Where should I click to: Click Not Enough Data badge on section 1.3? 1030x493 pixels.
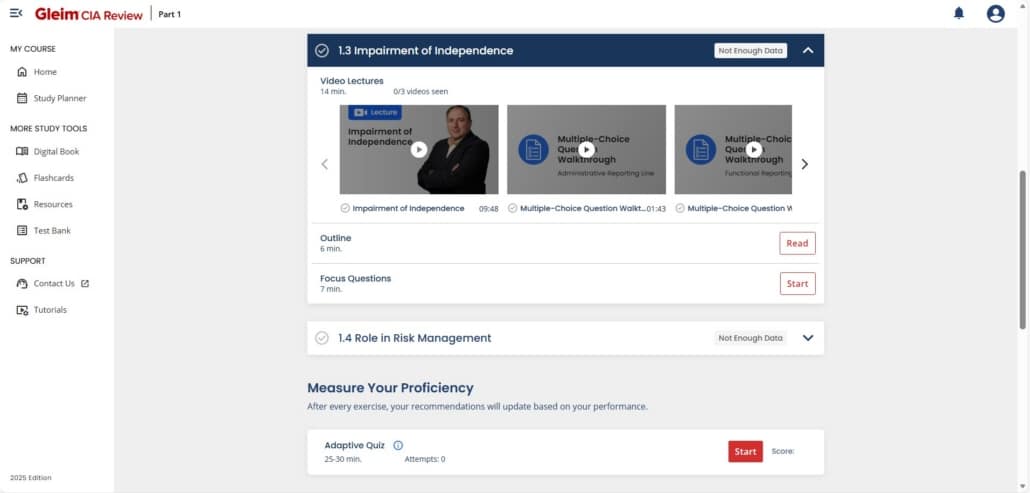click(x=750, y=51)
